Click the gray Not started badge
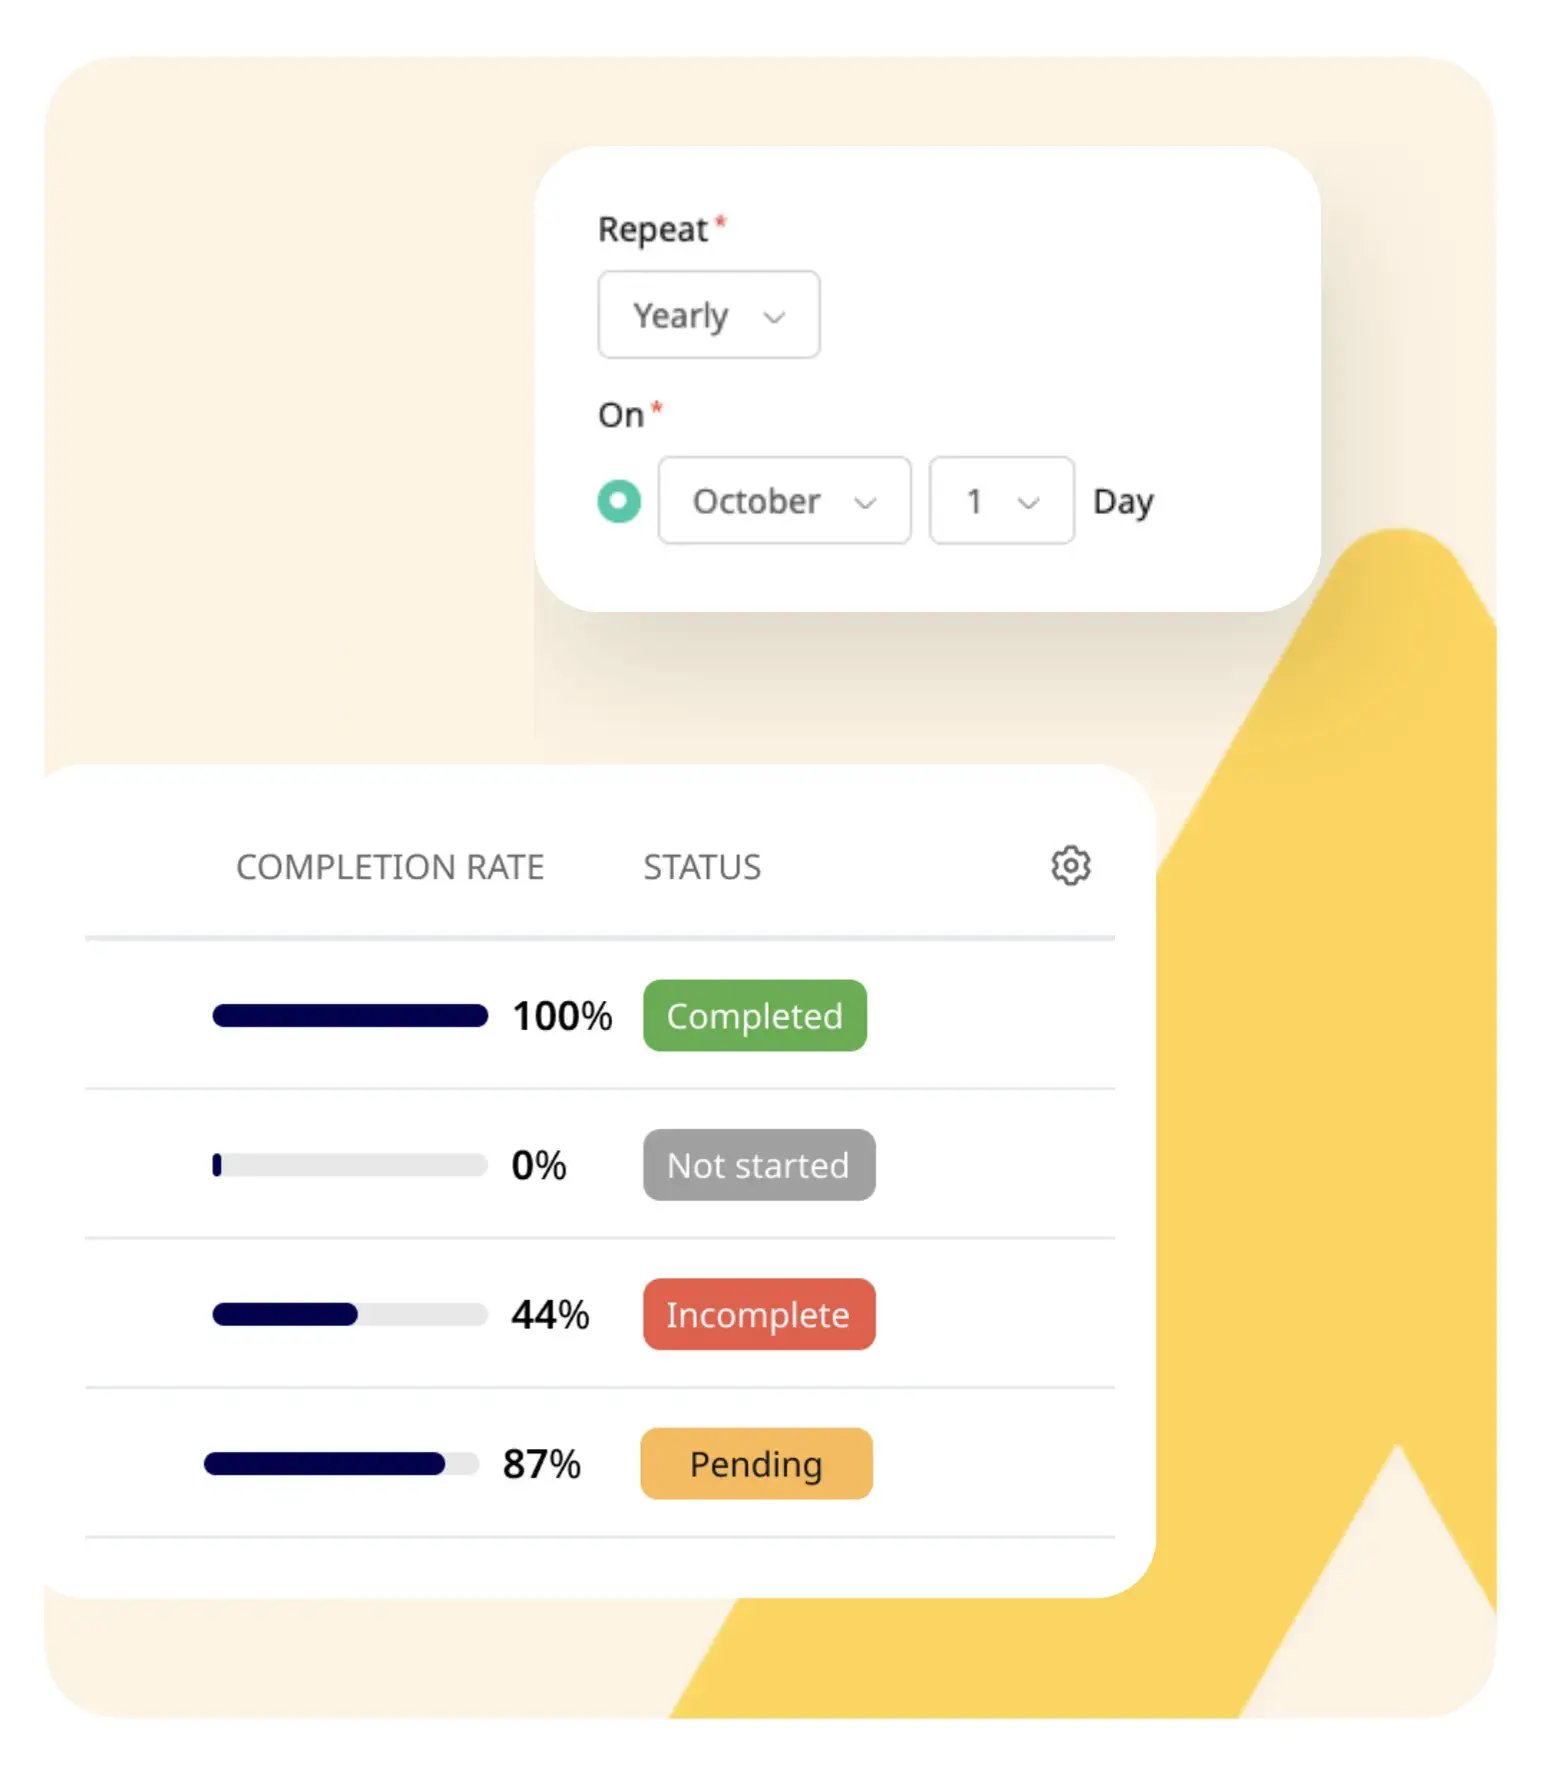Screen dimensions: 1550x1778 coord(759,1165)
